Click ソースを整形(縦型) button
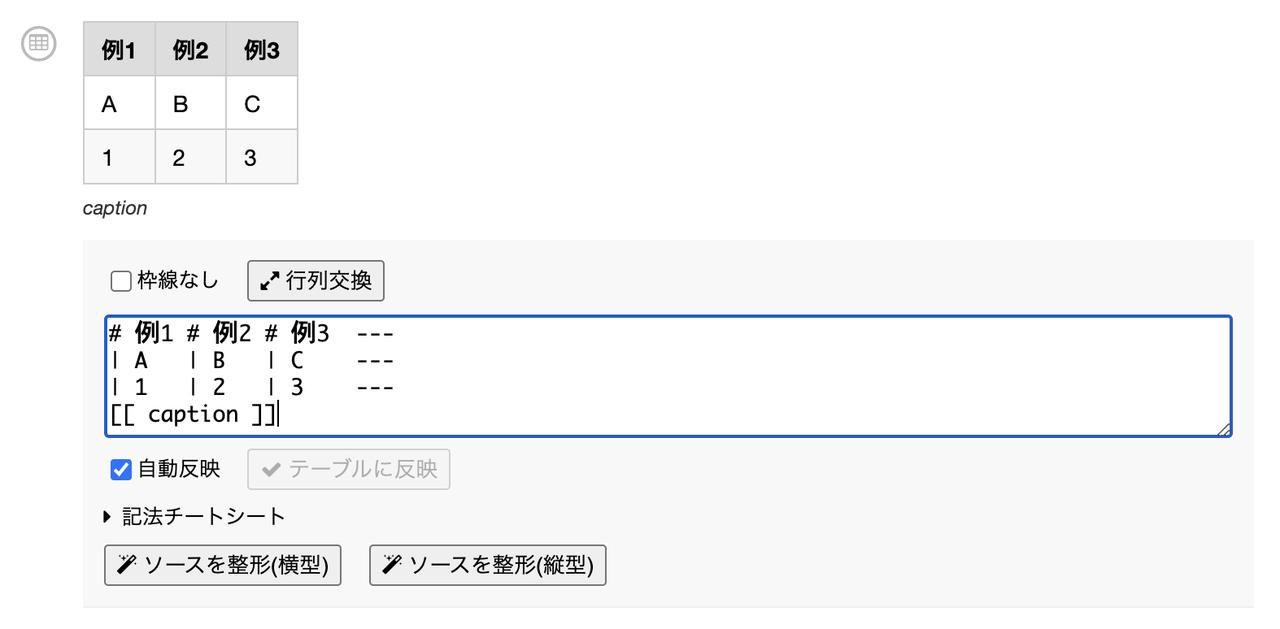The width and height of the screenshot is (1280, 629). click(x=488, y=565)
